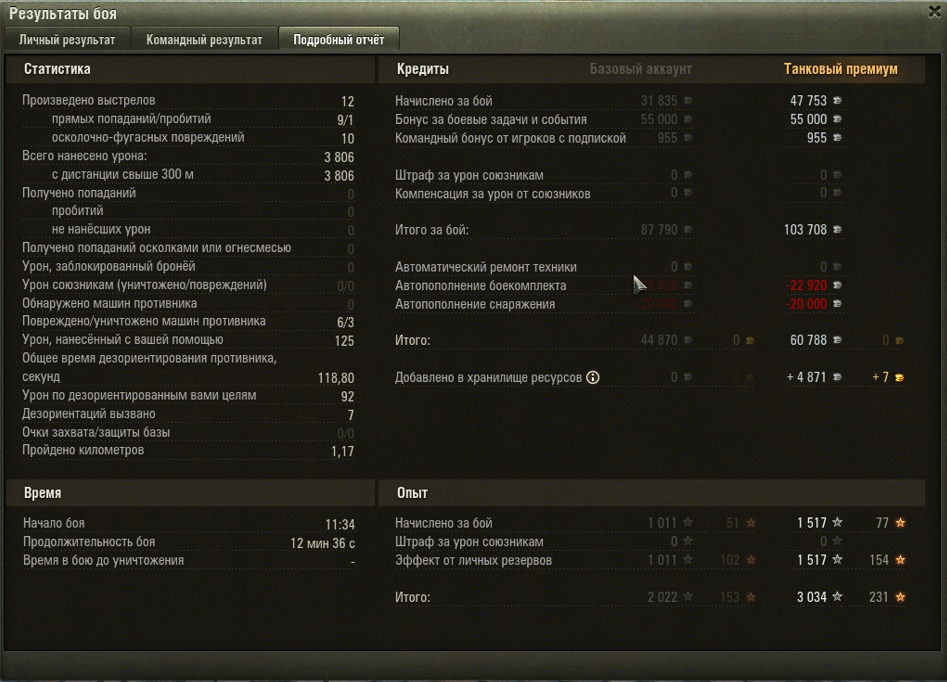Click the credits icon next to 60 788
Image resolution: width=947 pixels, height=682 pixels.
pos(837,340)
